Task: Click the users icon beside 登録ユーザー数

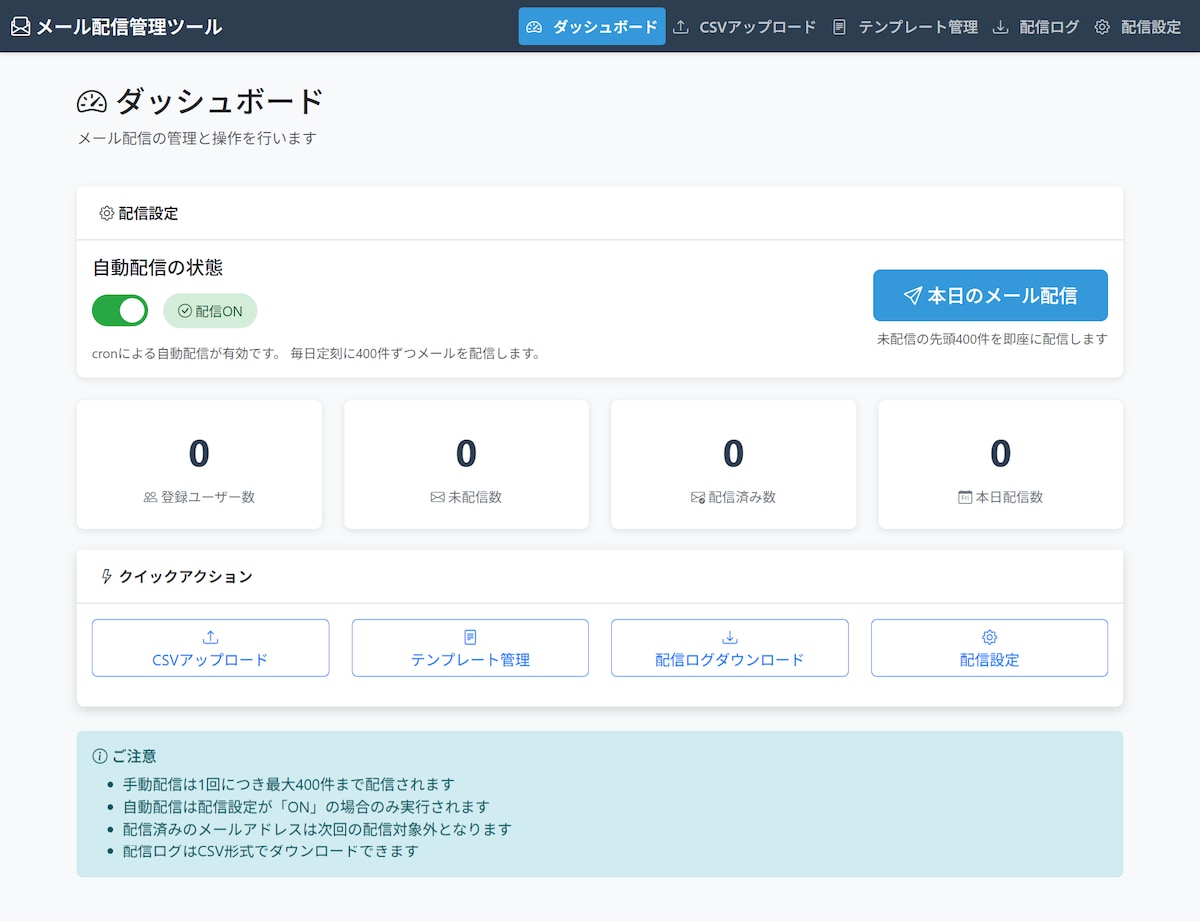Action: pyautogui.click(x=151, y=497)
